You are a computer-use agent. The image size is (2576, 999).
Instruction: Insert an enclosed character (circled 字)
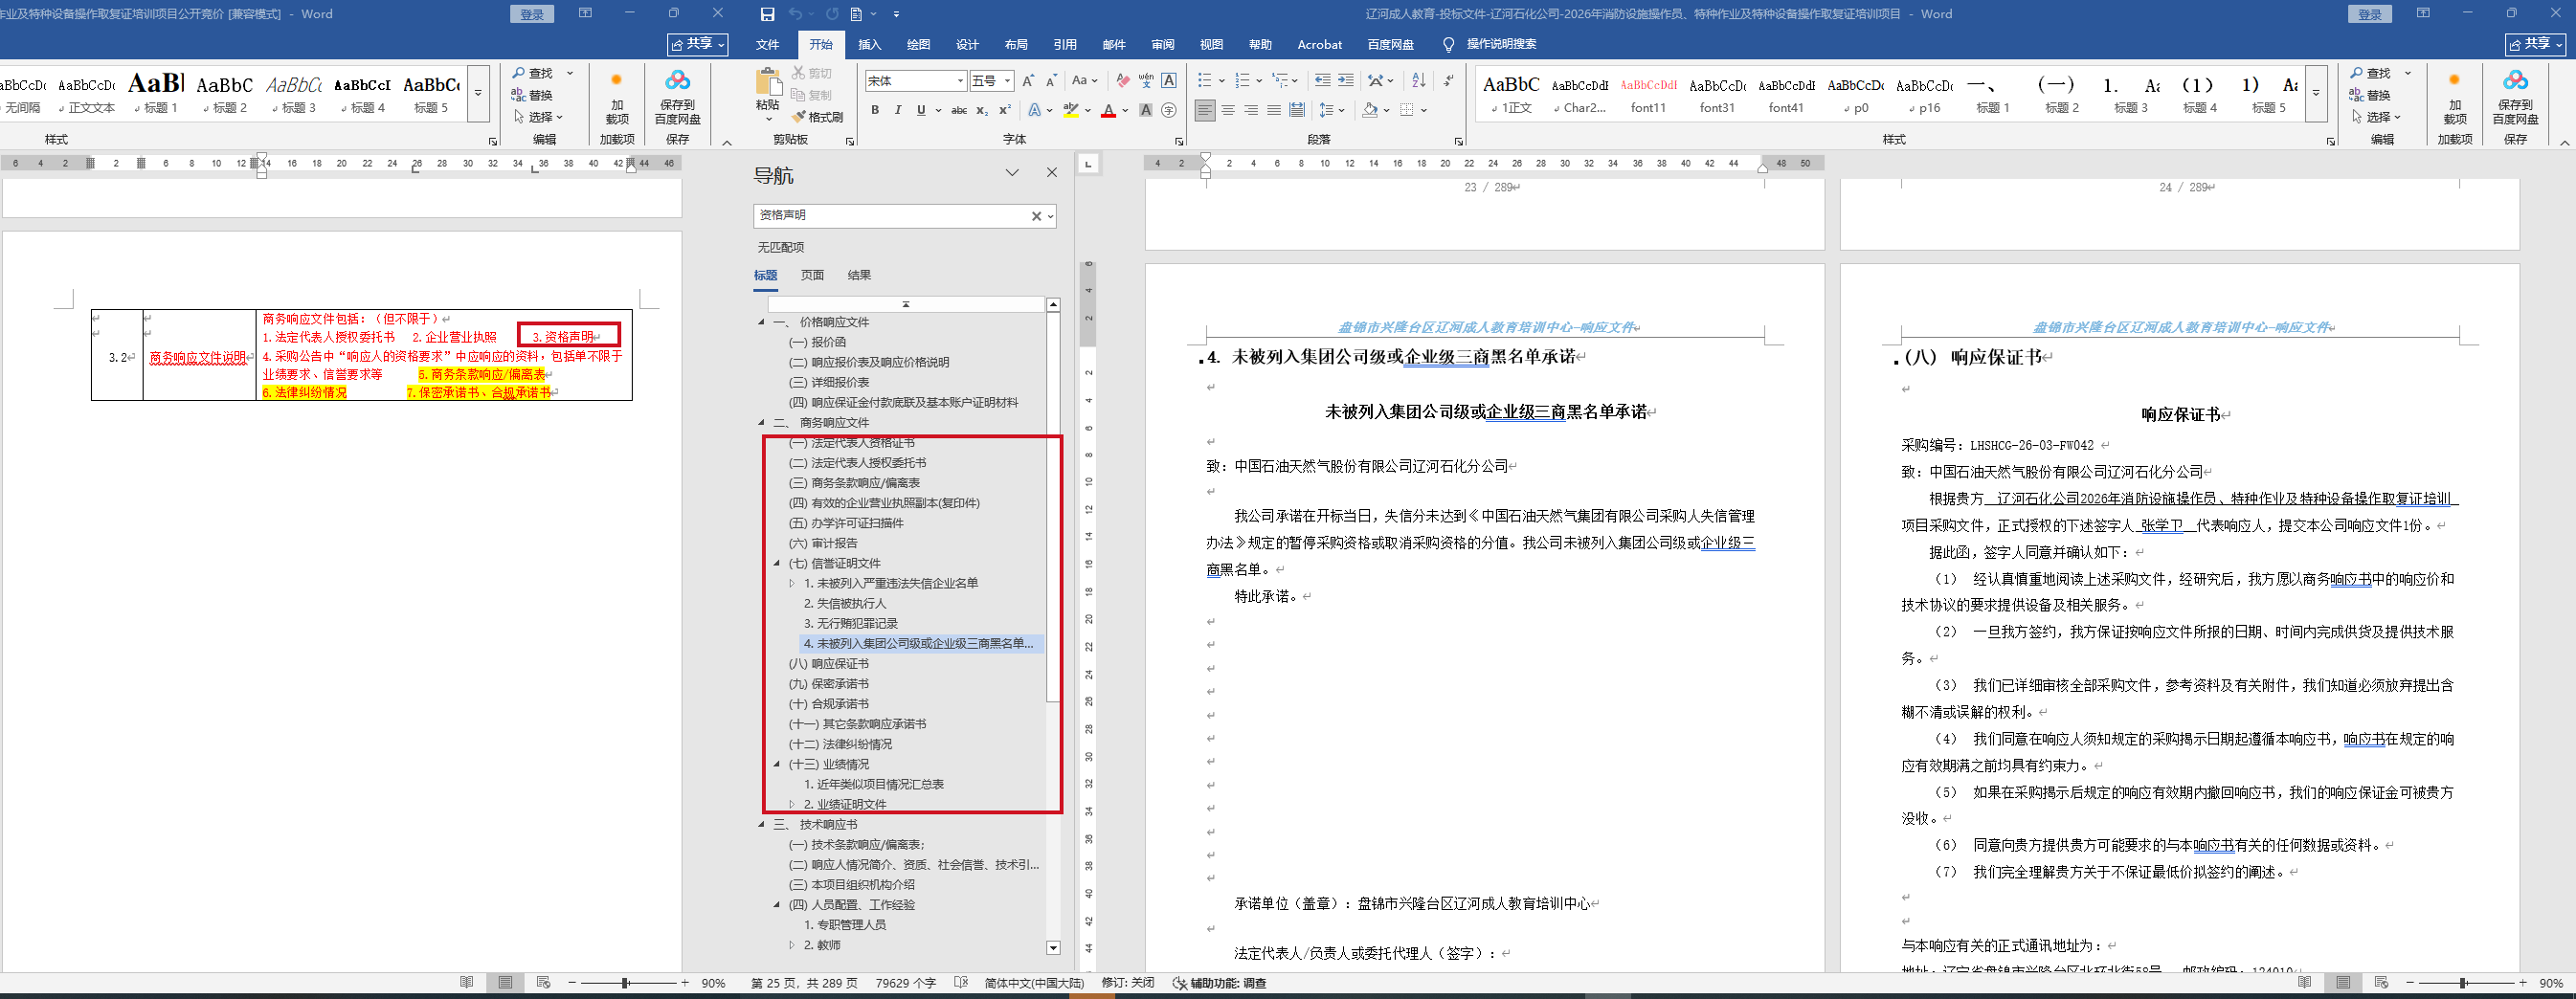(x=1169, y=110)
